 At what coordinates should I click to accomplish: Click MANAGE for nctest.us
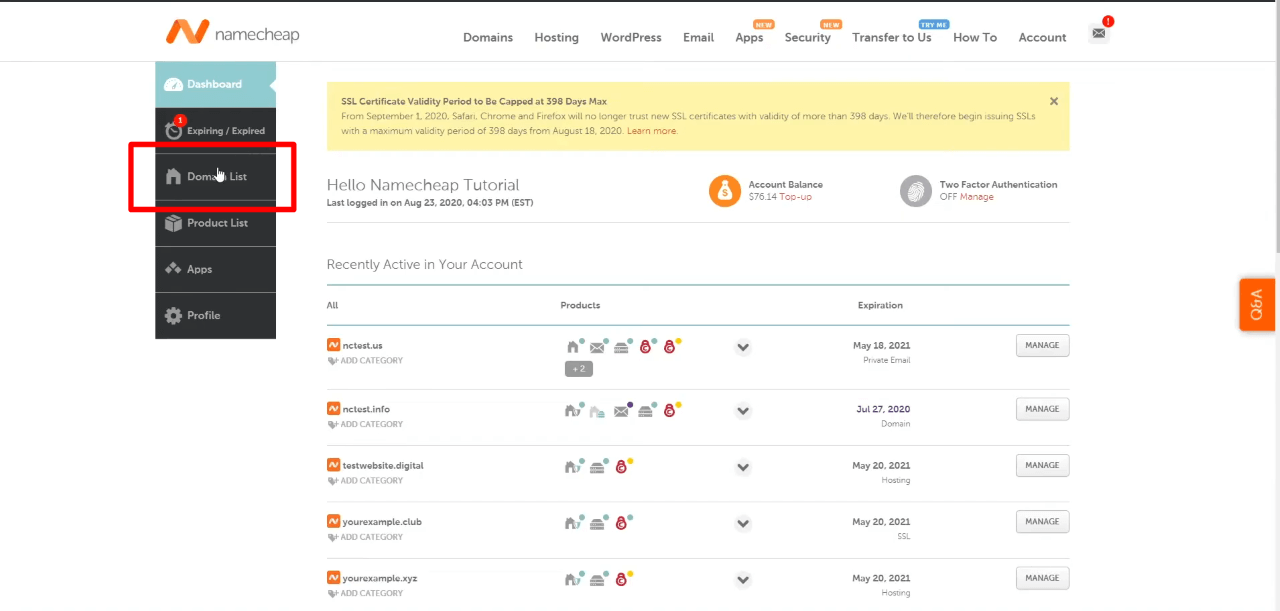[1042, 345]
